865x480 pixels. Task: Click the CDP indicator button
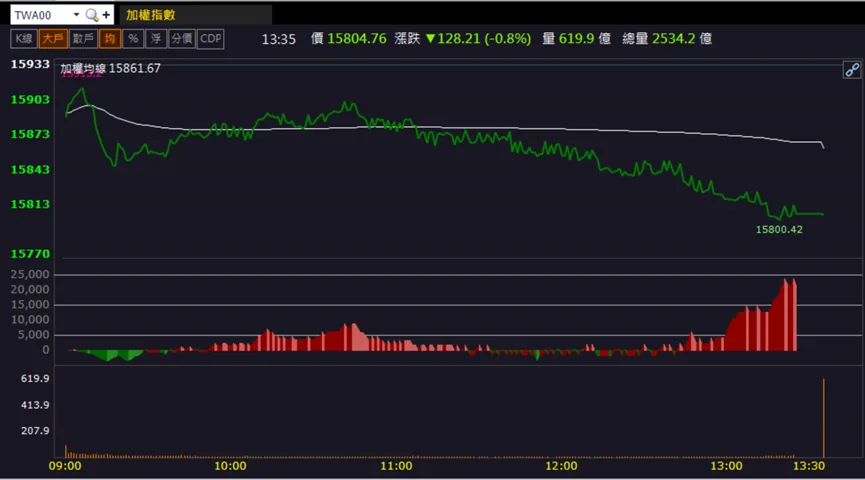211,39
